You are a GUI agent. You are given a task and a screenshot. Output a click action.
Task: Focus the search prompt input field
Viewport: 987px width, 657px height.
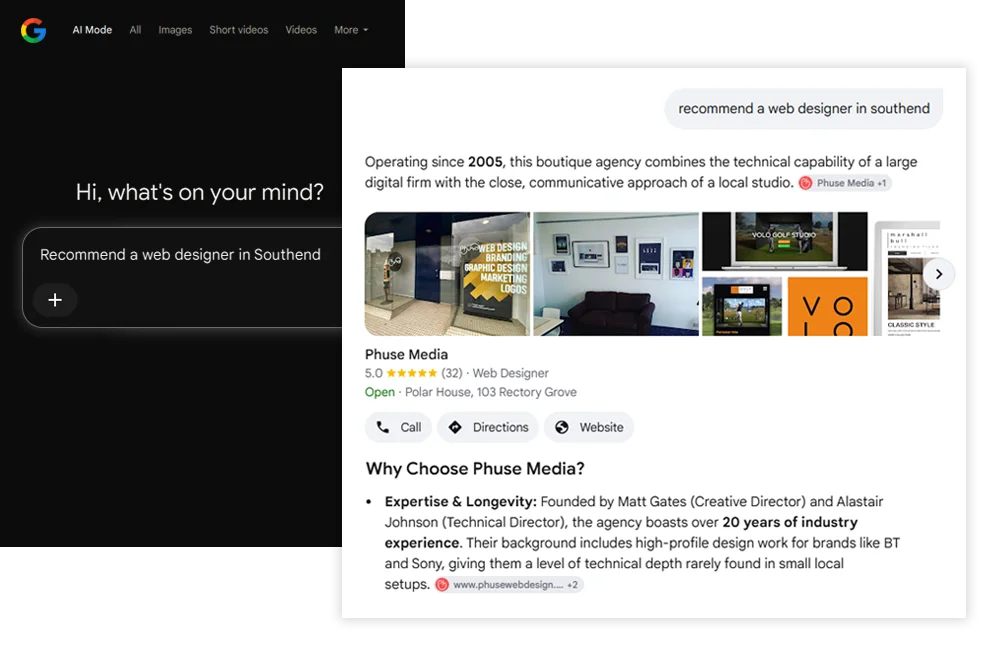pos(183,277)
